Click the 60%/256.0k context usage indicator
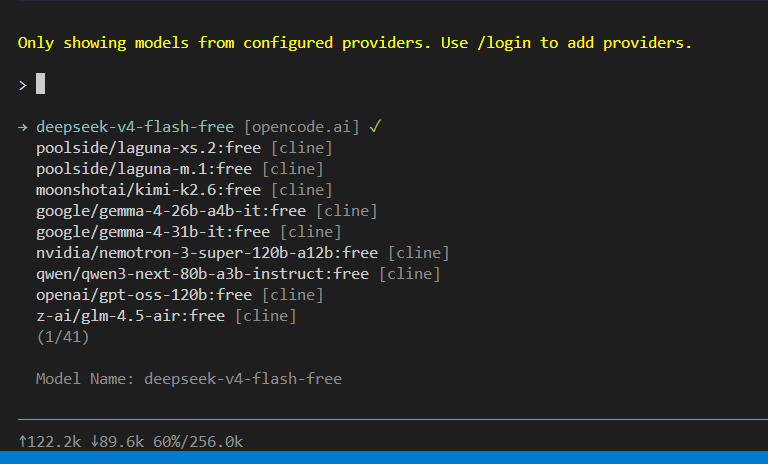Screen dimensions: 768x464 pos(198,441)
